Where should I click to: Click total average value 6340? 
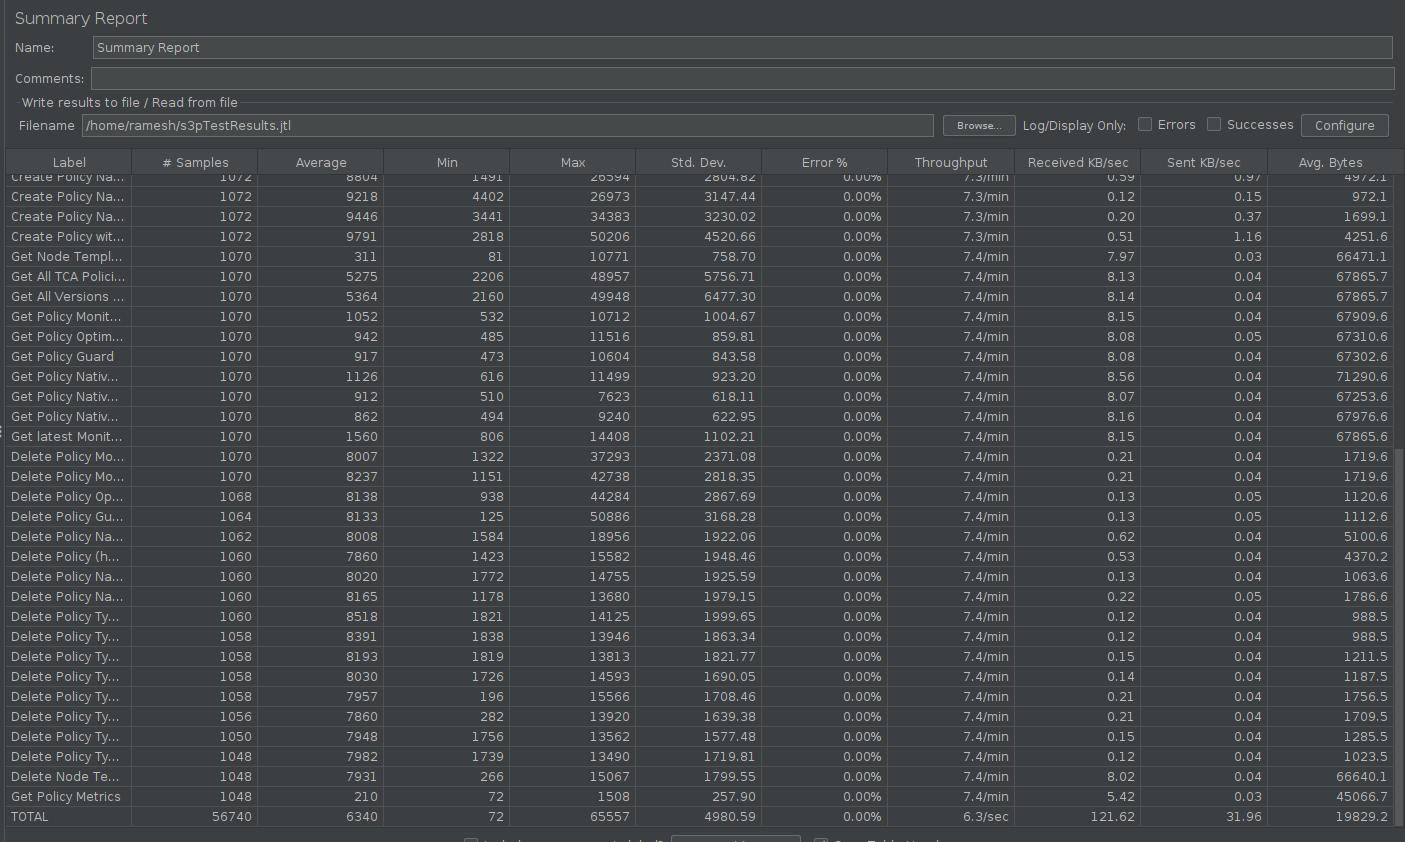[x=362, y=817]
